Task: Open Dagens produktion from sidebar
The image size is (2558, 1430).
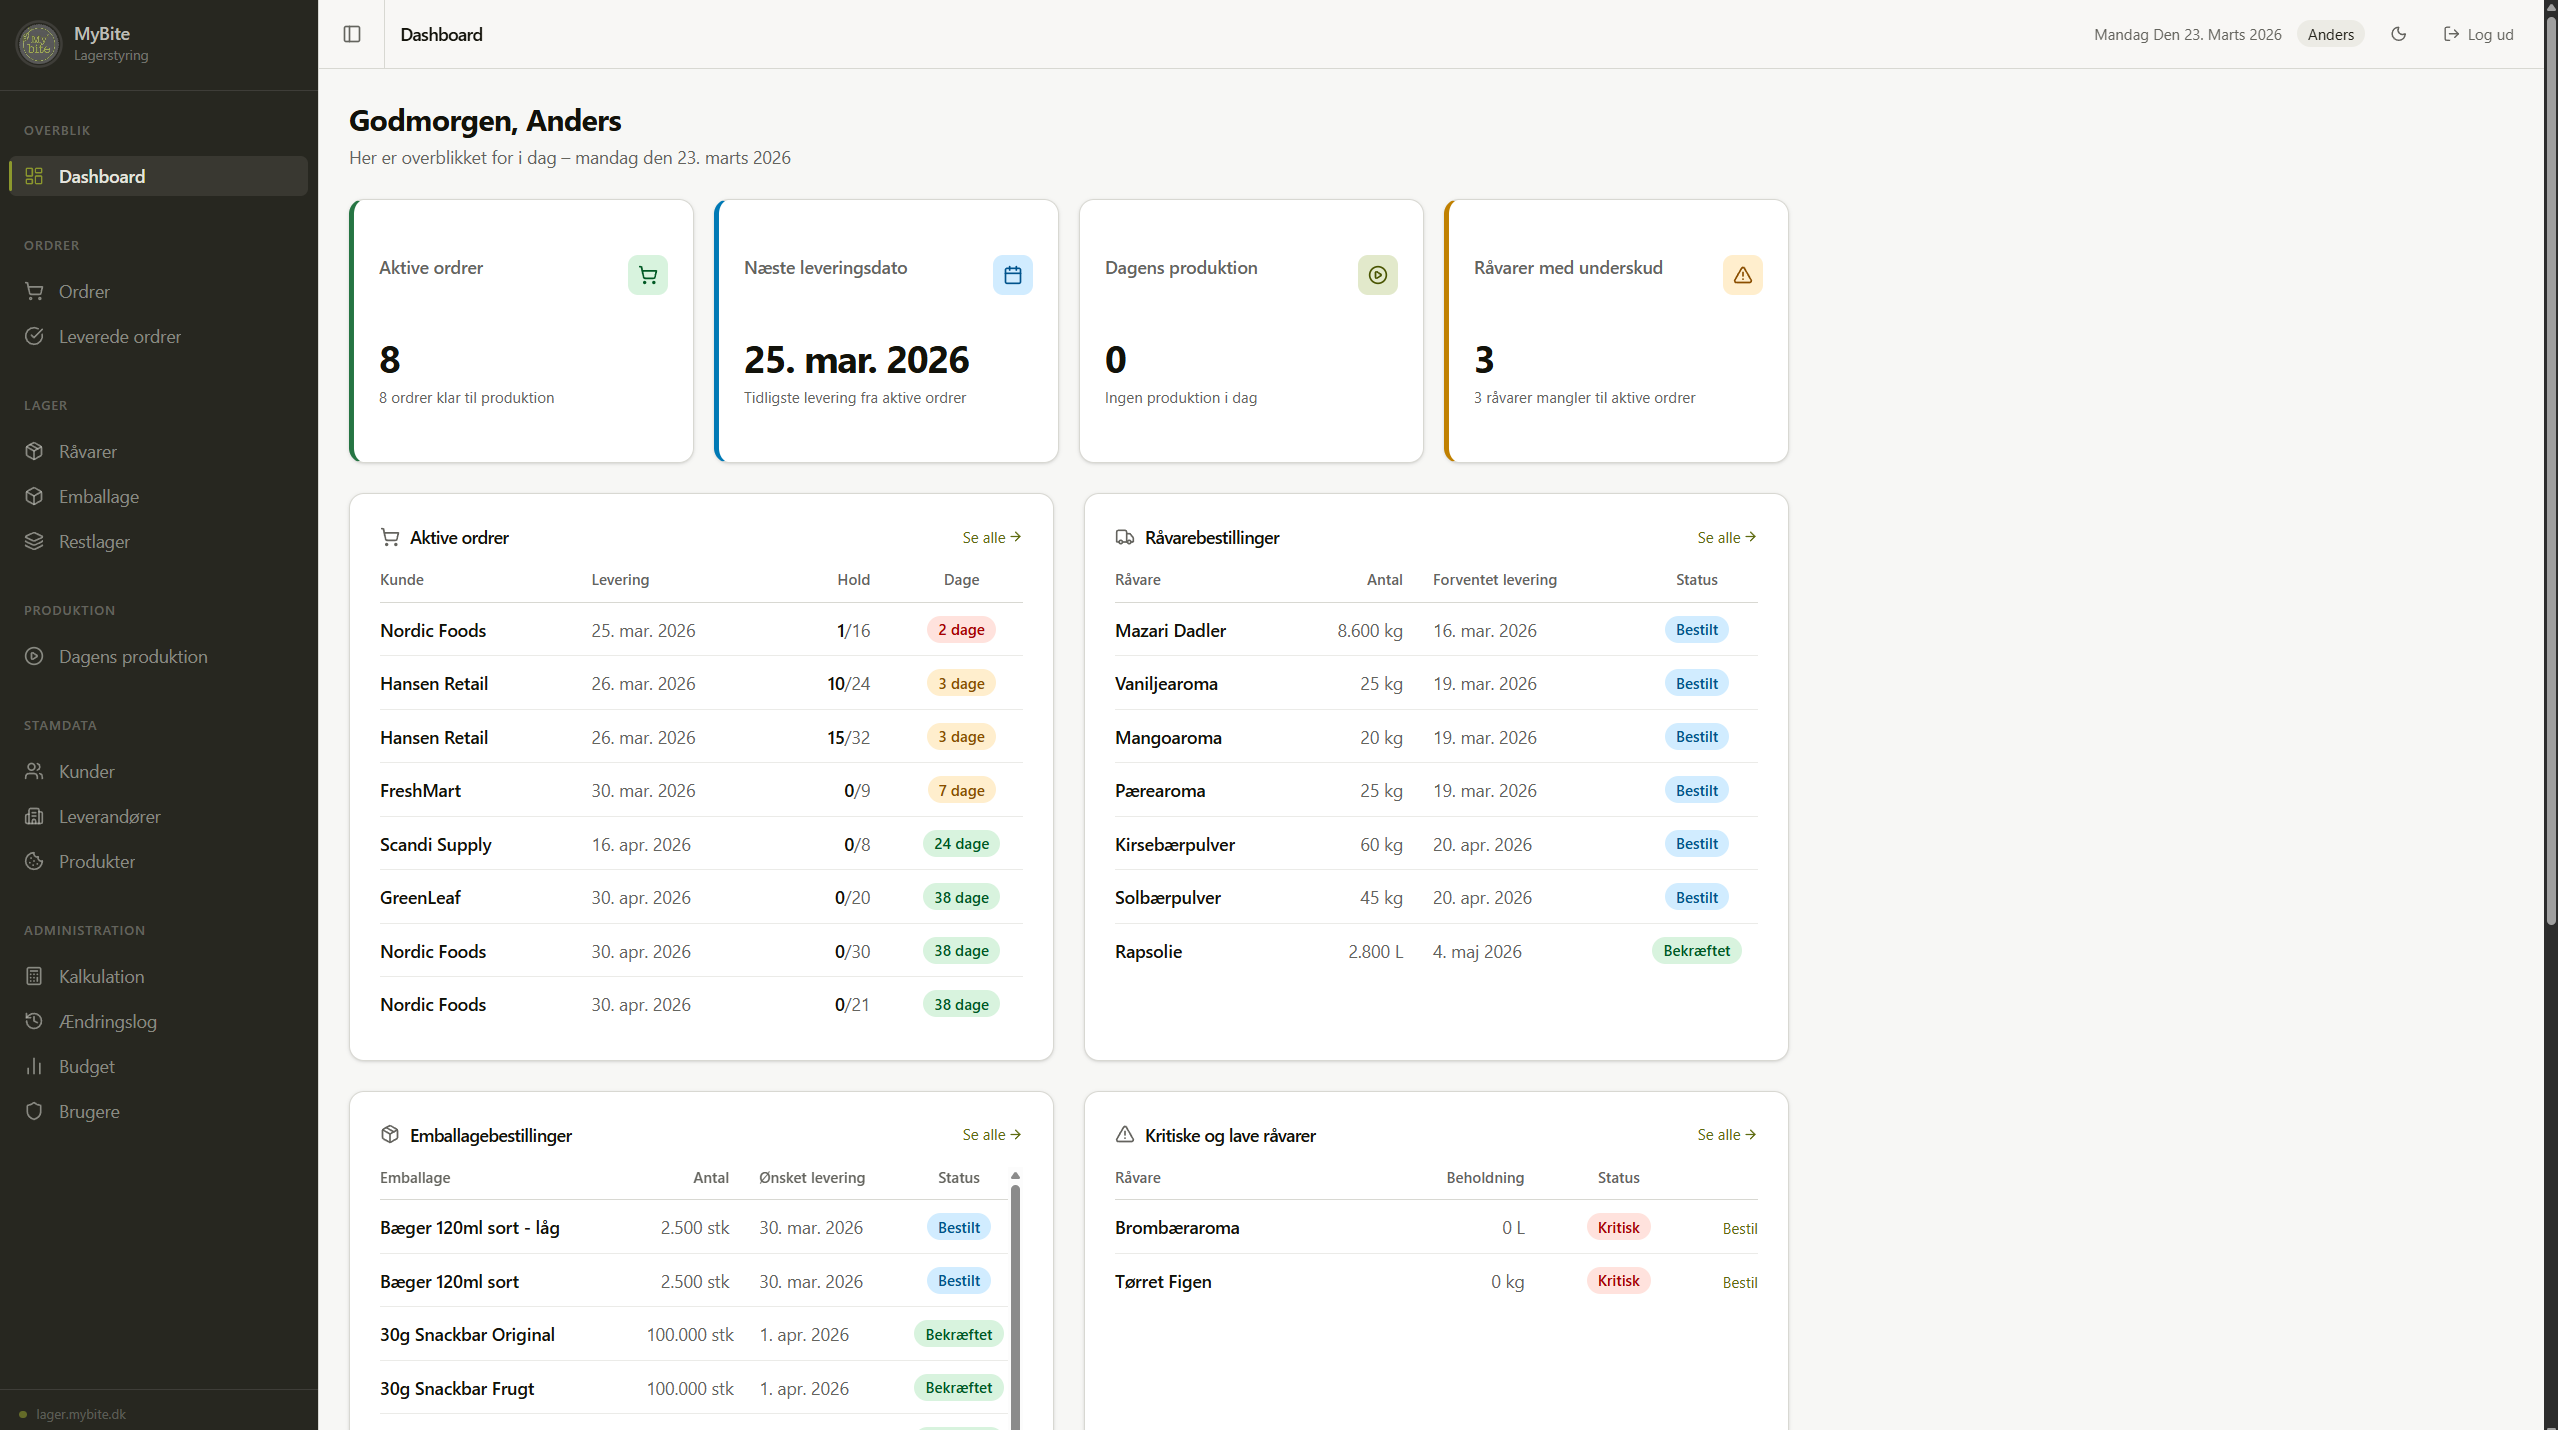Action: (x=134, y=656)
